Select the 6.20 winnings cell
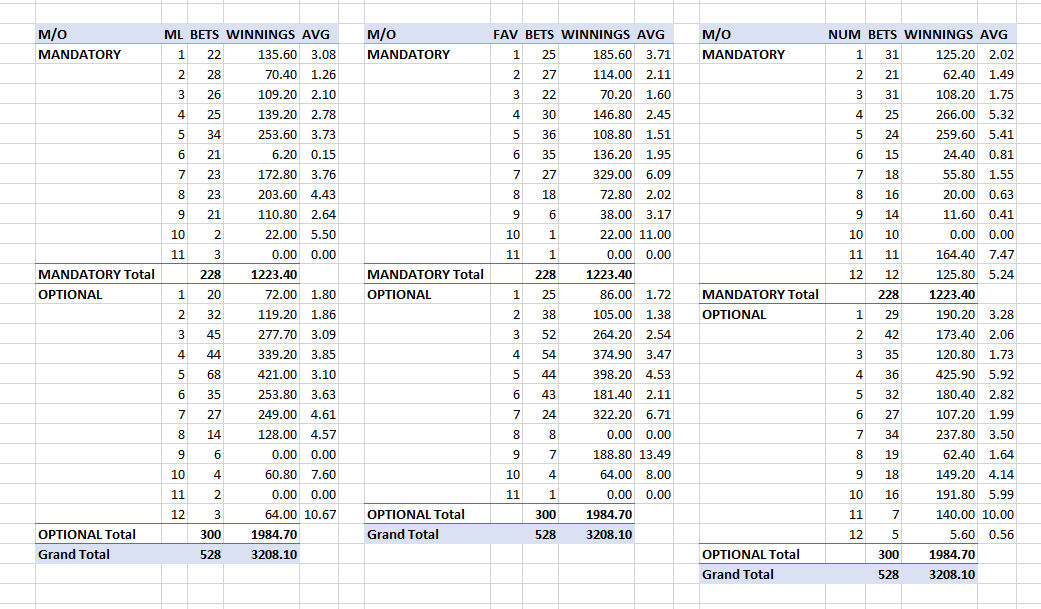 click(283, 154)
